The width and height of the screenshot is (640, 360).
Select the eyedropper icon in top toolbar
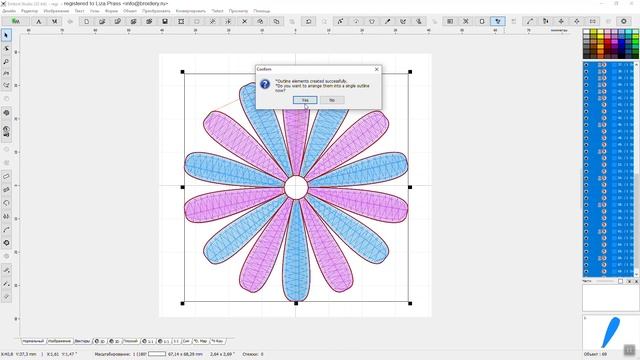point(387,21)
